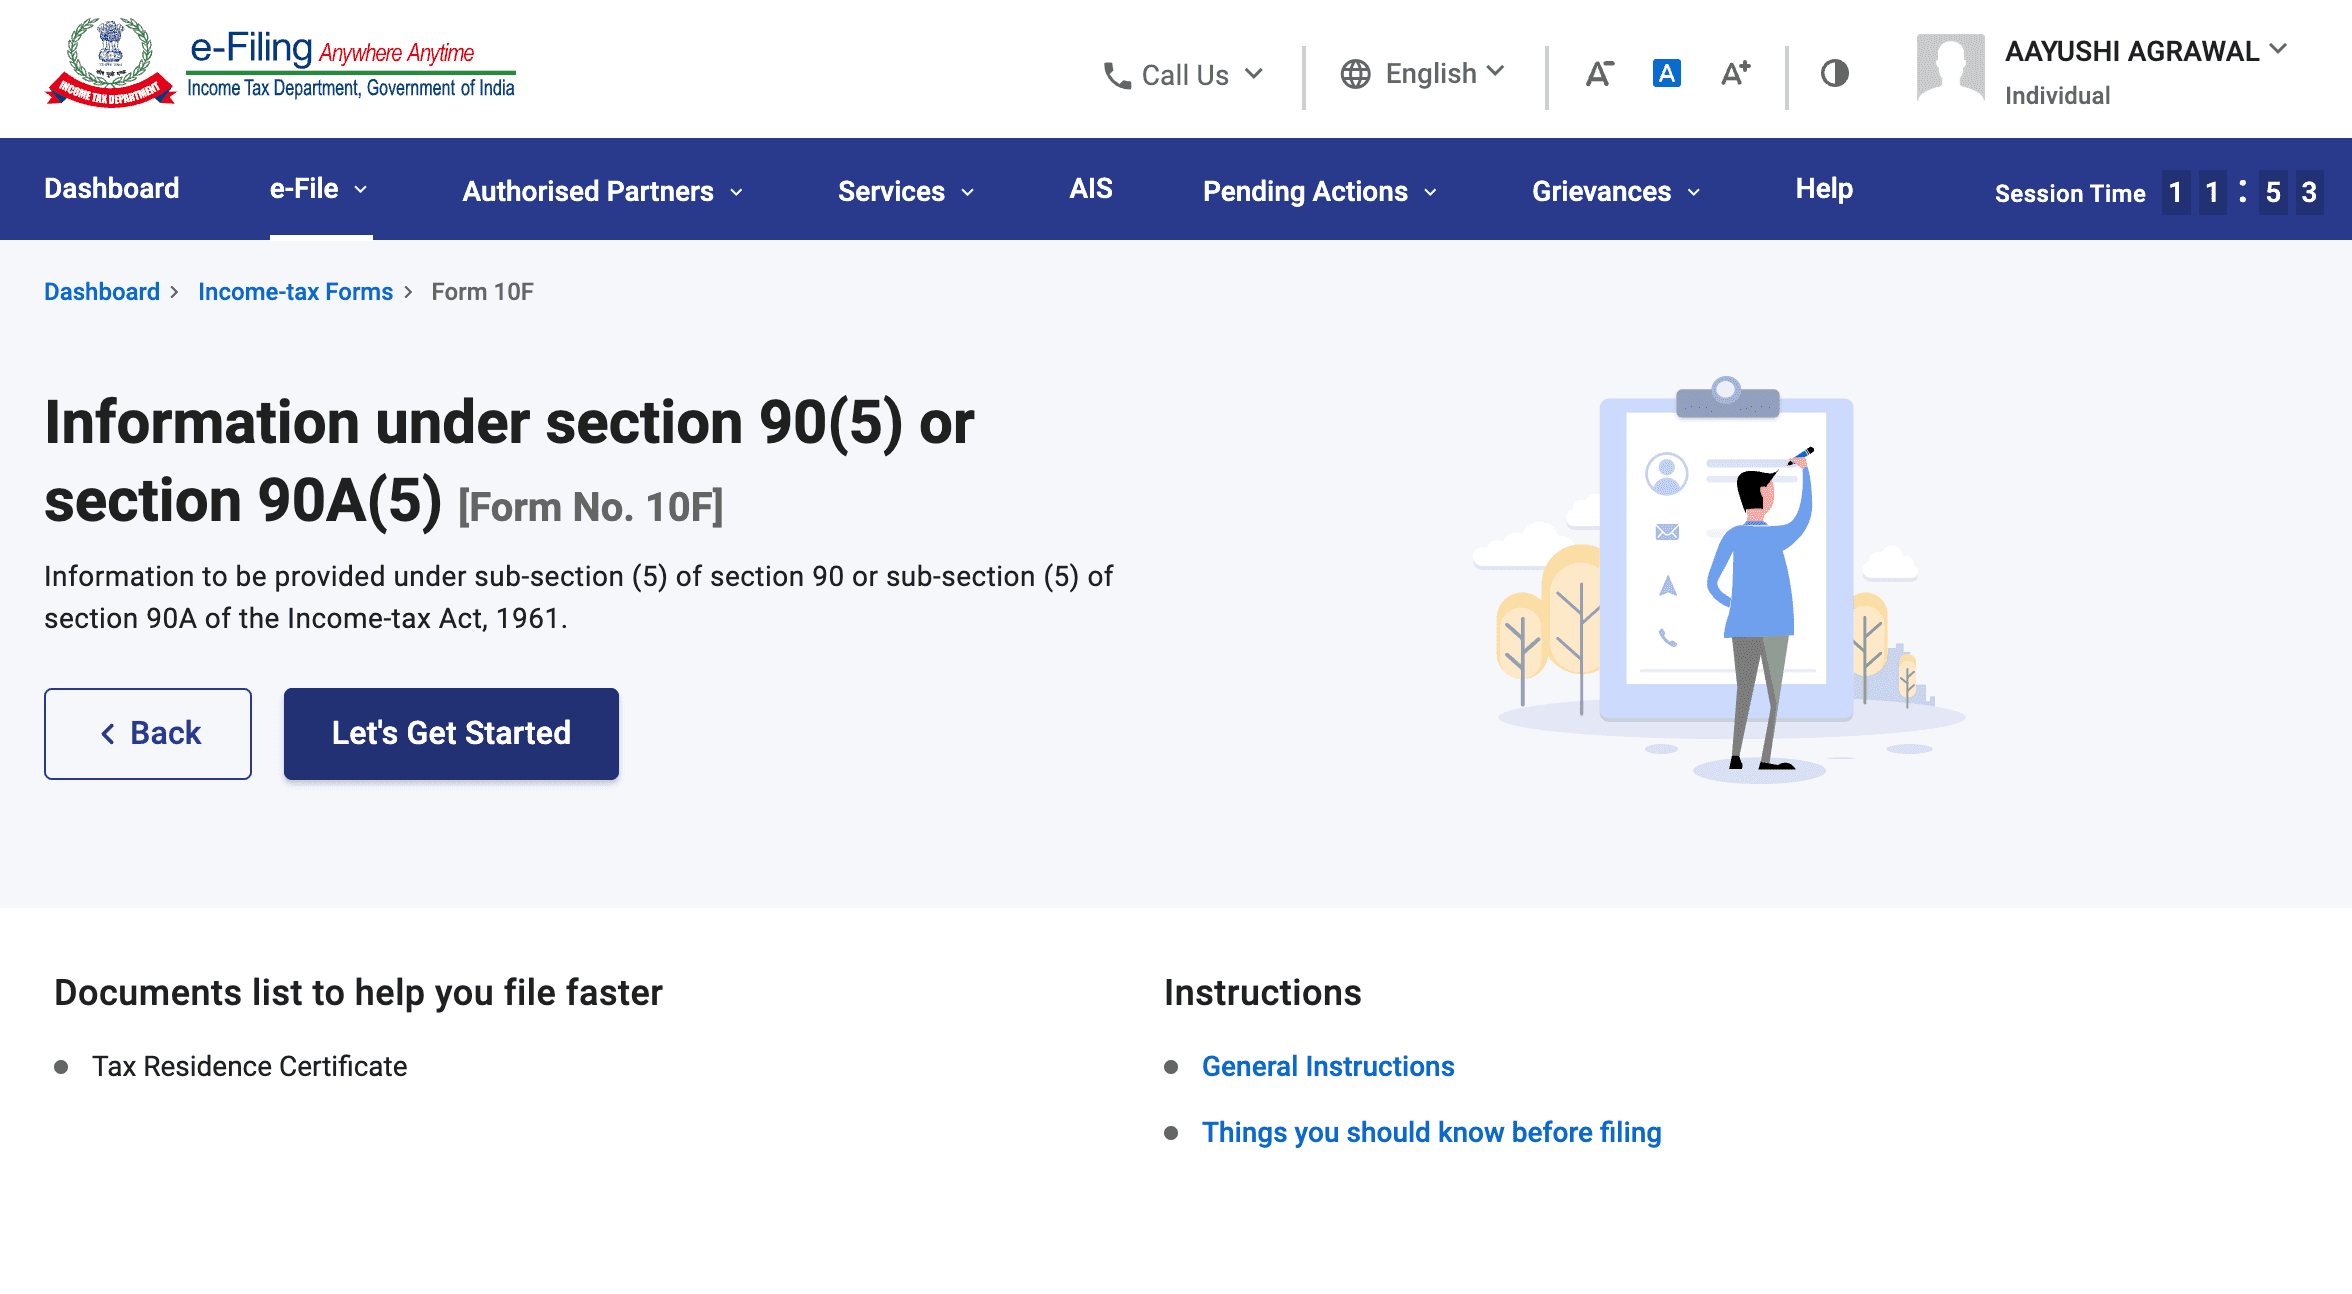Open the General Instructions link

[x=1327, y=1066]
